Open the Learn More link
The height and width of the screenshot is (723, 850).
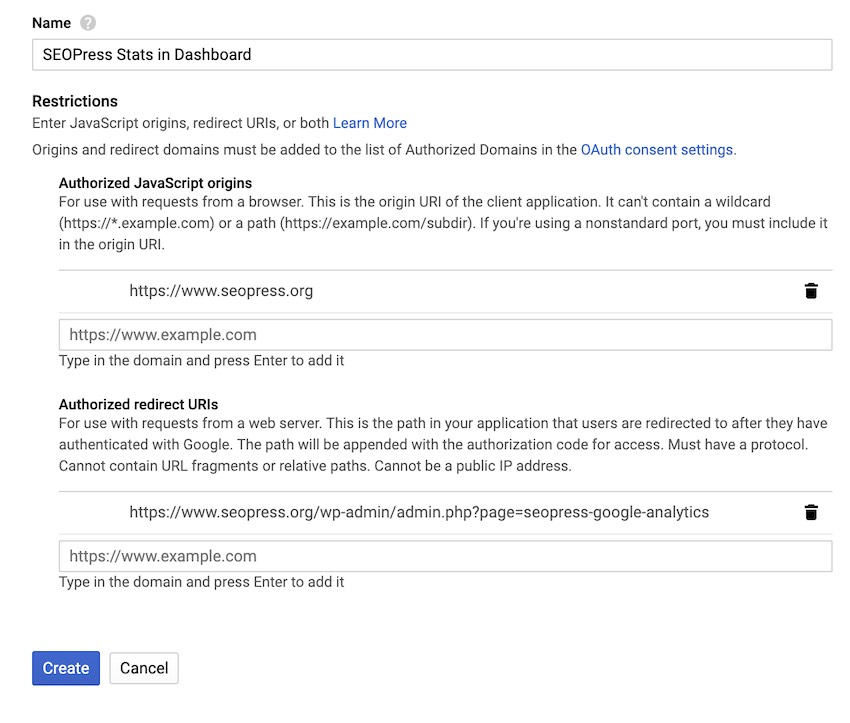point(370,123)
